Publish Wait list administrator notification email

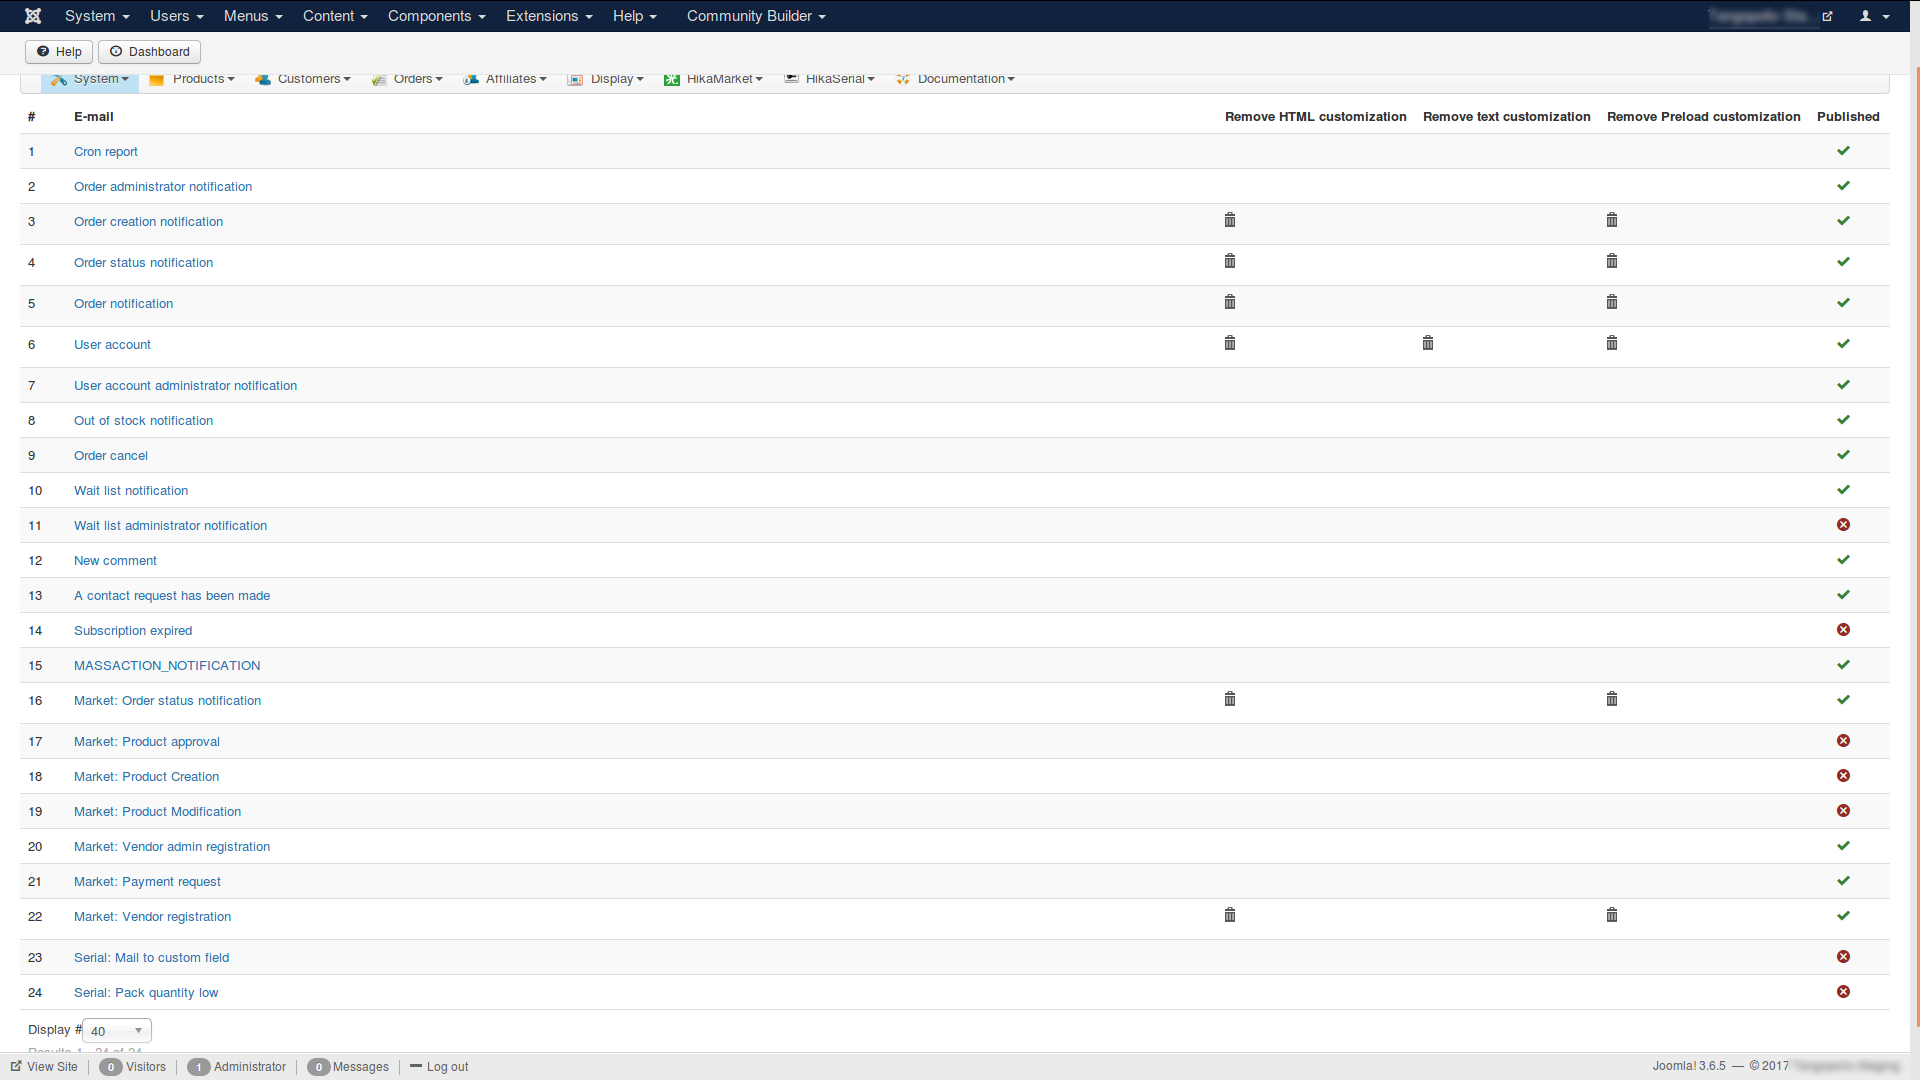pyautogui.click(x=1843, y=525)
